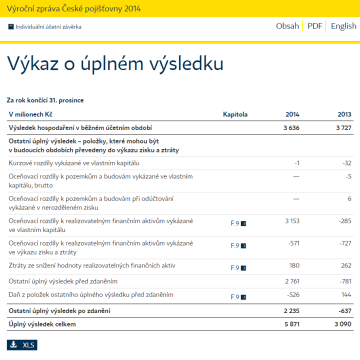This screenshot has height=360, width=360.
Task: Click the value 2 761
Action: pos(292,281)
